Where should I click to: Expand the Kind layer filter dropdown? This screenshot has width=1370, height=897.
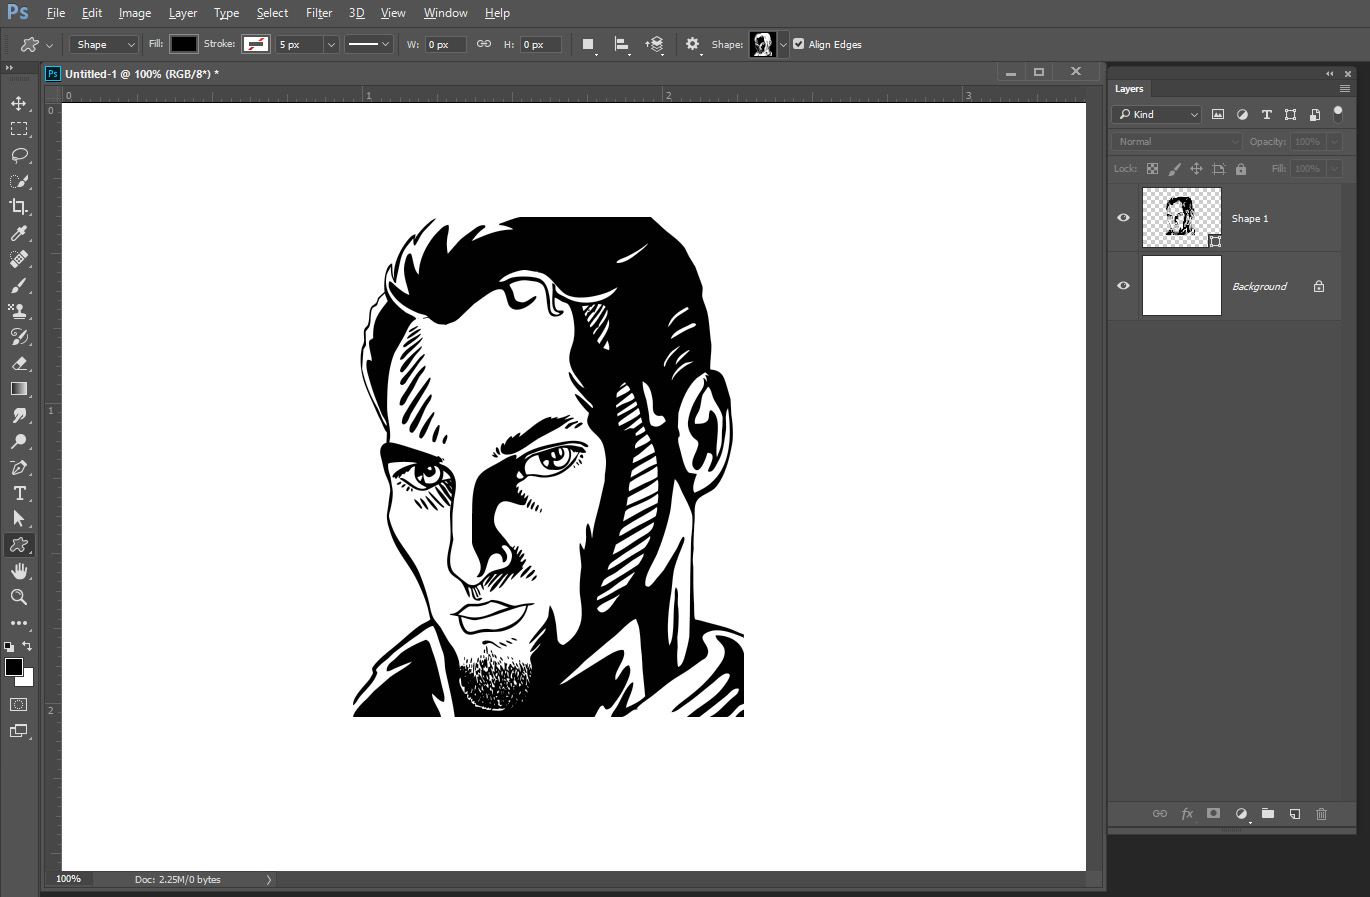pyautogui.click(x=1157, y=114)
